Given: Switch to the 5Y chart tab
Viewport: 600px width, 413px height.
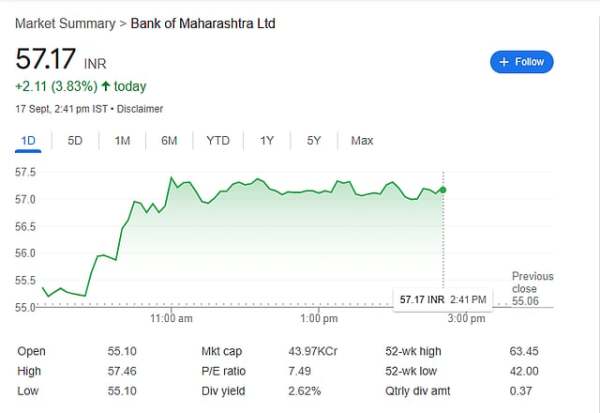Looking at the screenshot, I should coord(314,141).
